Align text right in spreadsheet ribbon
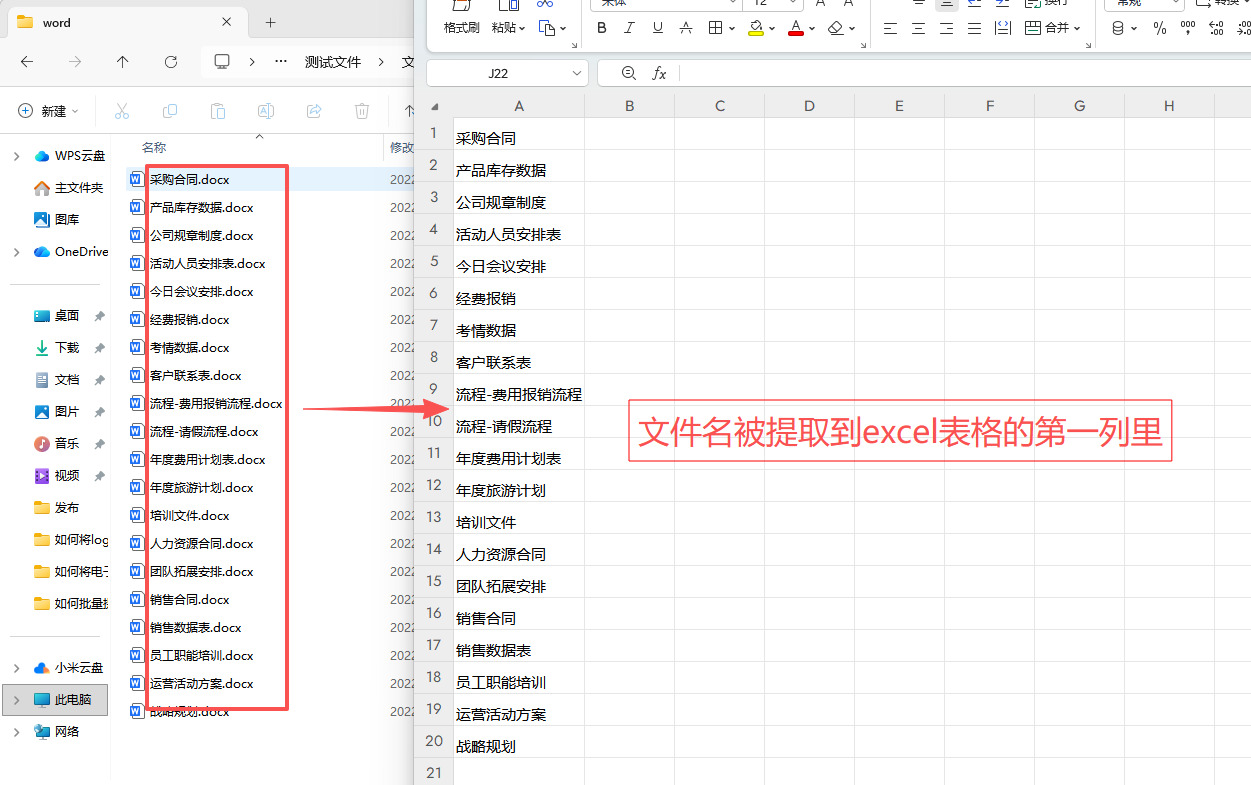This screenshot has height=785, width=1251. 947,28
